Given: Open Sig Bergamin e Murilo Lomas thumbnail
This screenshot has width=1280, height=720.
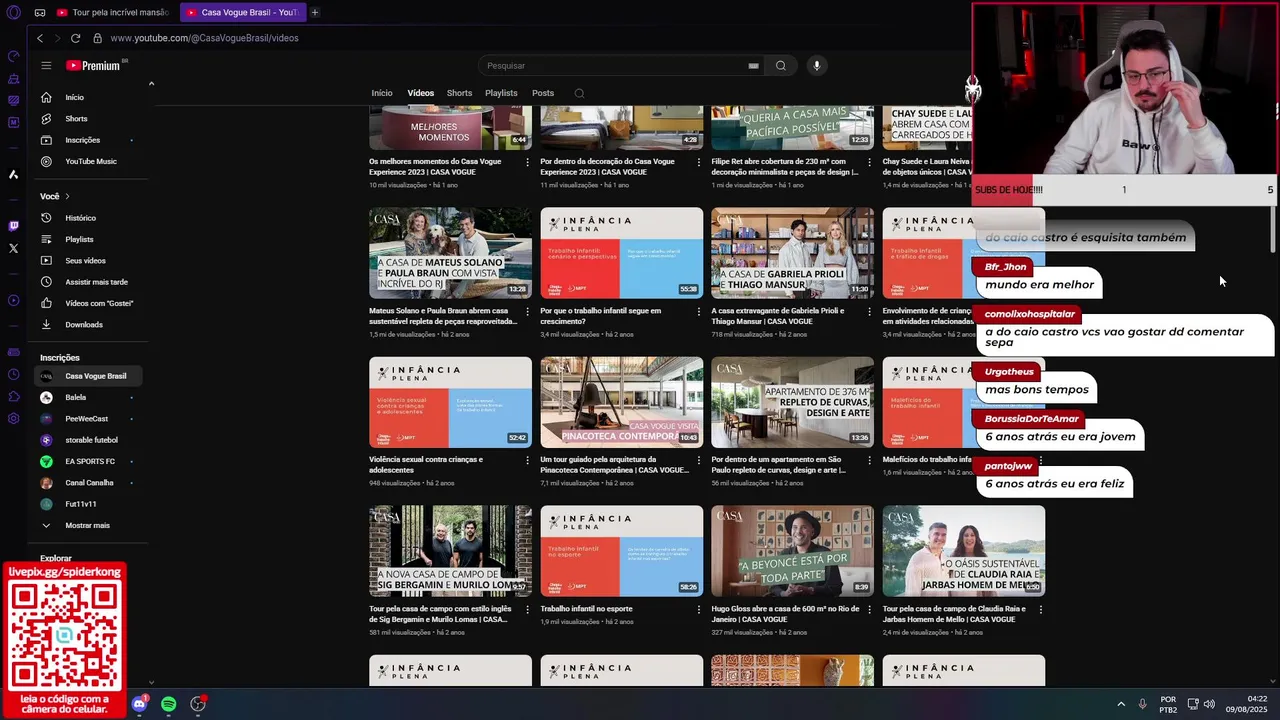Looking at the screenshot, I should (x=450, y=551).
